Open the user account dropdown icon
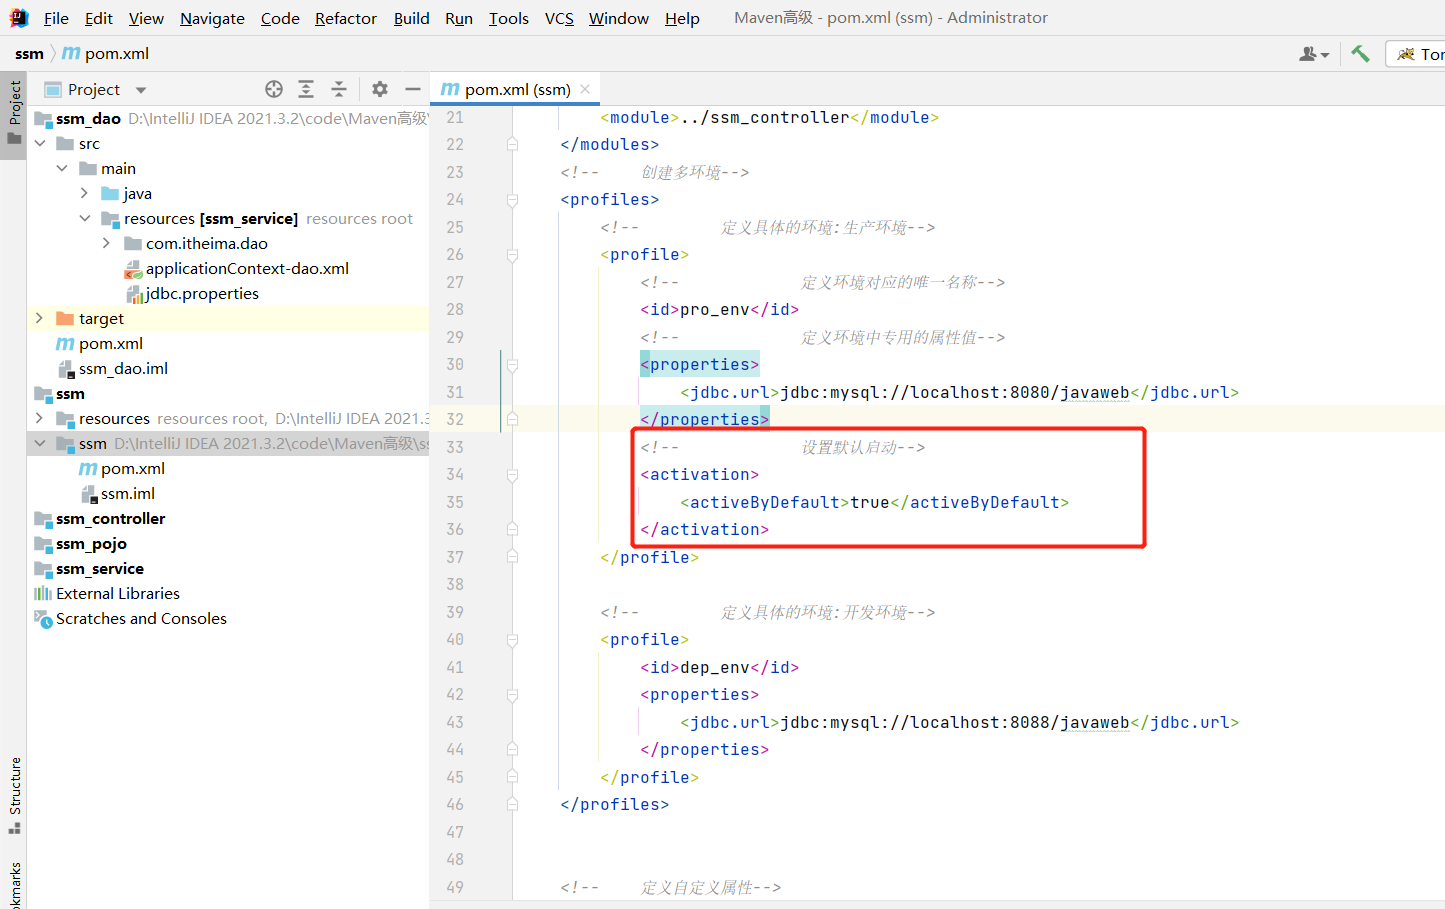1445x909 pixels. 1314,54
